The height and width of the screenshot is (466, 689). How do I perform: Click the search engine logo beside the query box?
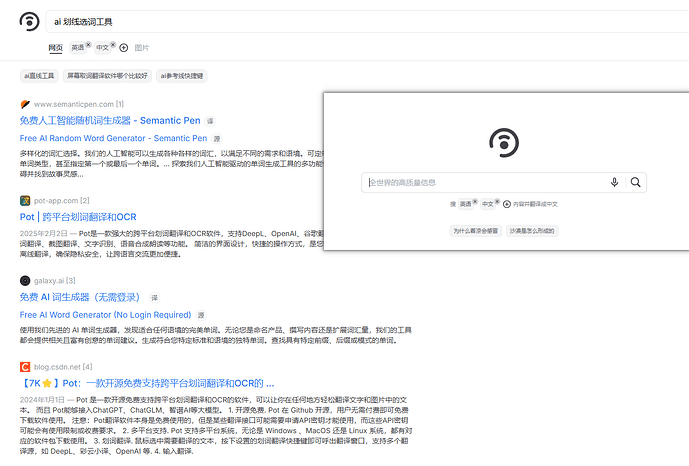(29, 21)
